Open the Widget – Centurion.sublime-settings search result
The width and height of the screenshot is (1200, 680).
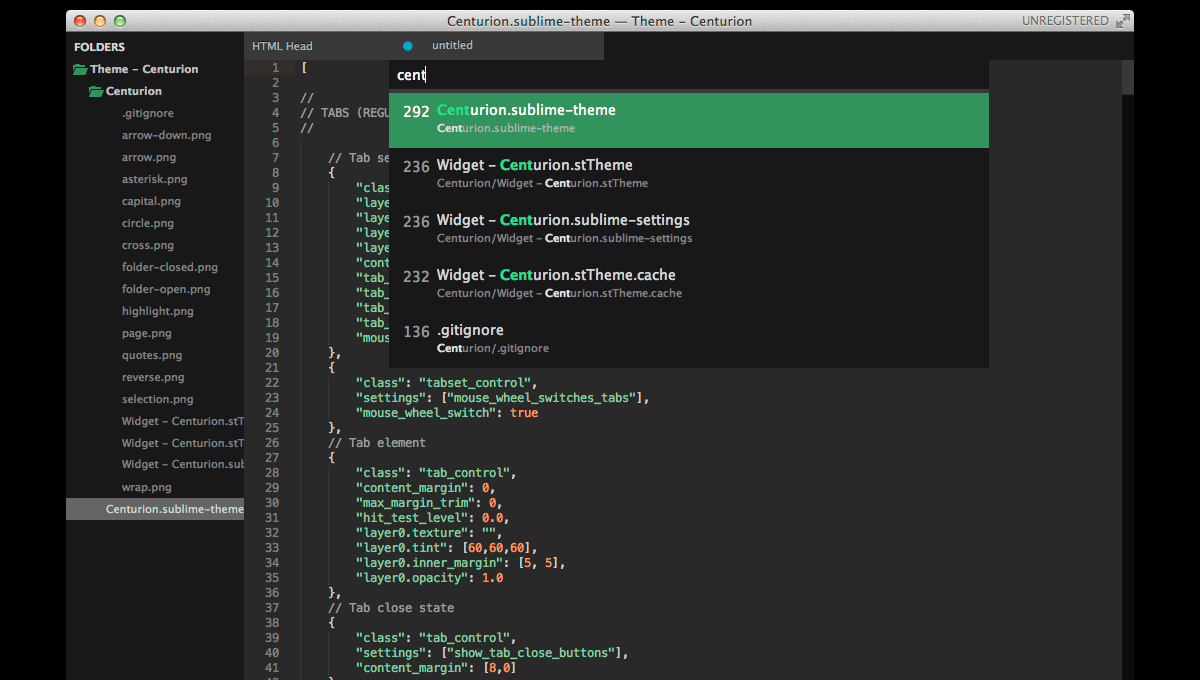[689, 230]
